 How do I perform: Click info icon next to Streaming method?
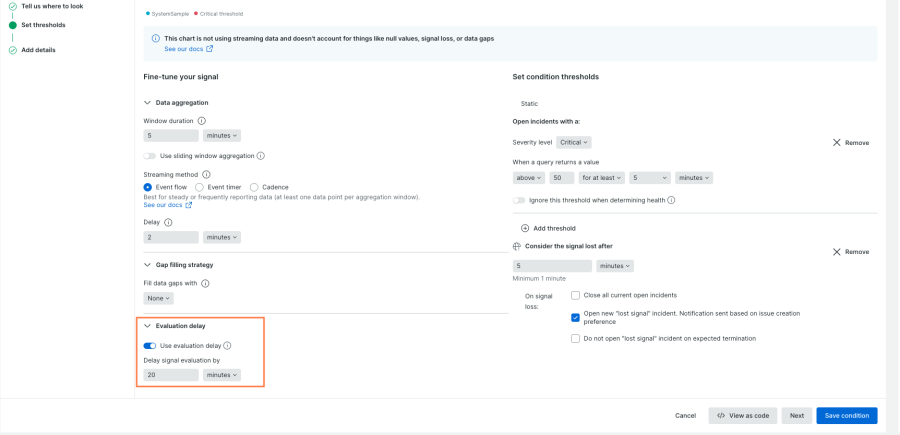click(207, 174)
